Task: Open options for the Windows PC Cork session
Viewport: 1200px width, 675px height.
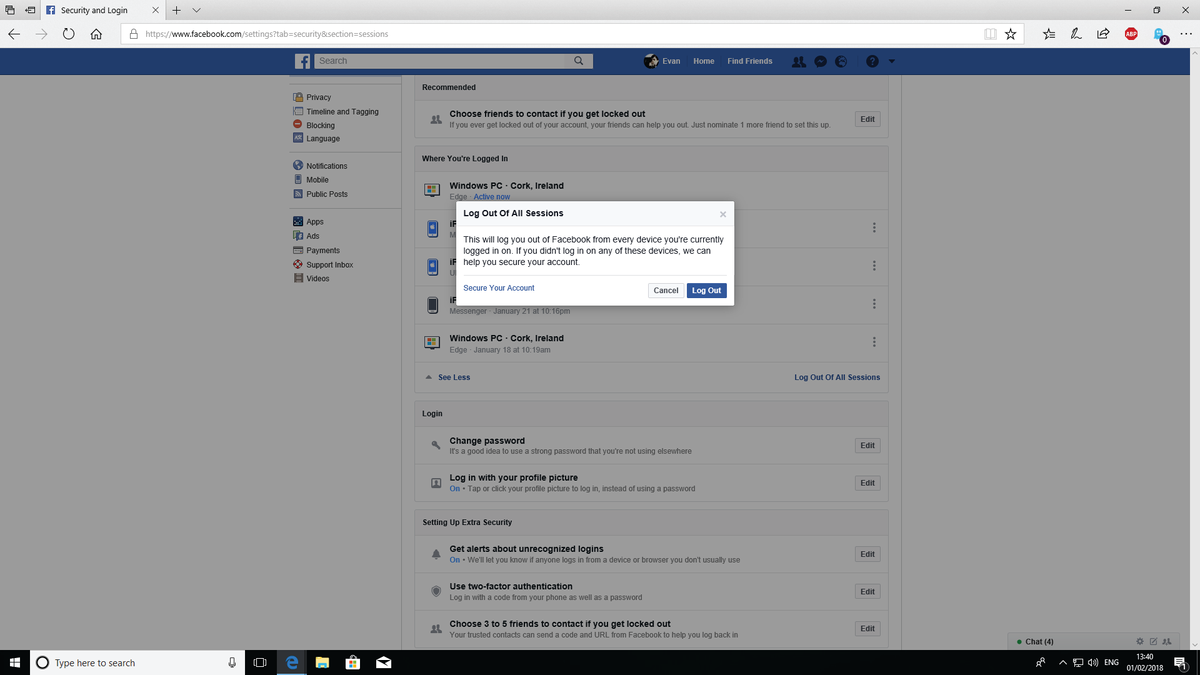Action: click(873, 341)
